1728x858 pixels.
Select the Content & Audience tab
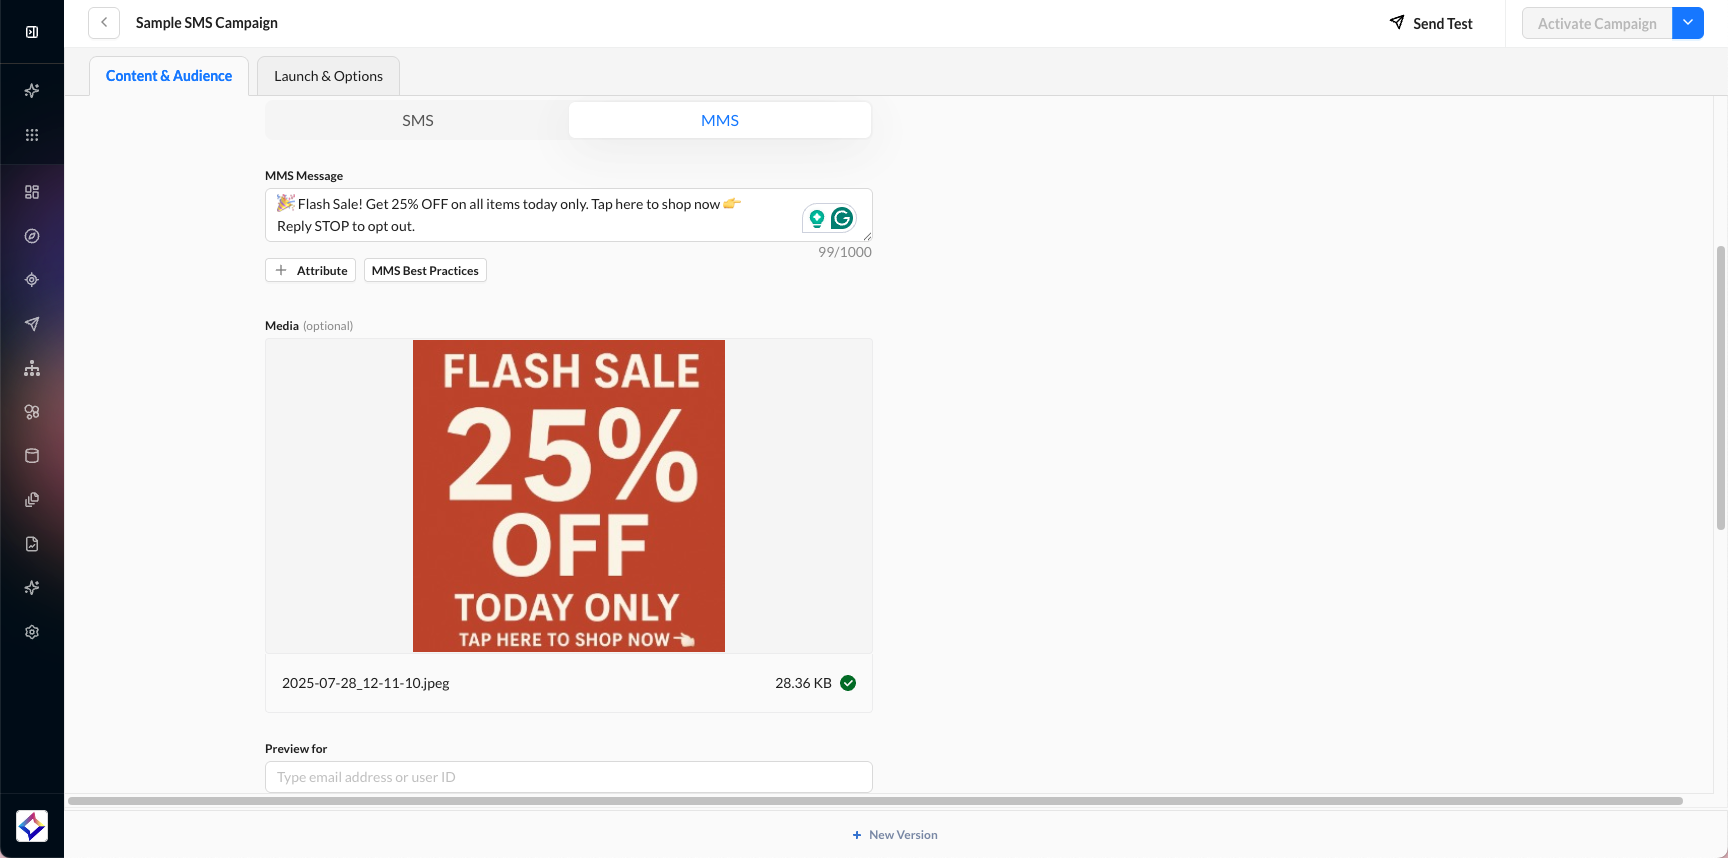click(169, 76)
